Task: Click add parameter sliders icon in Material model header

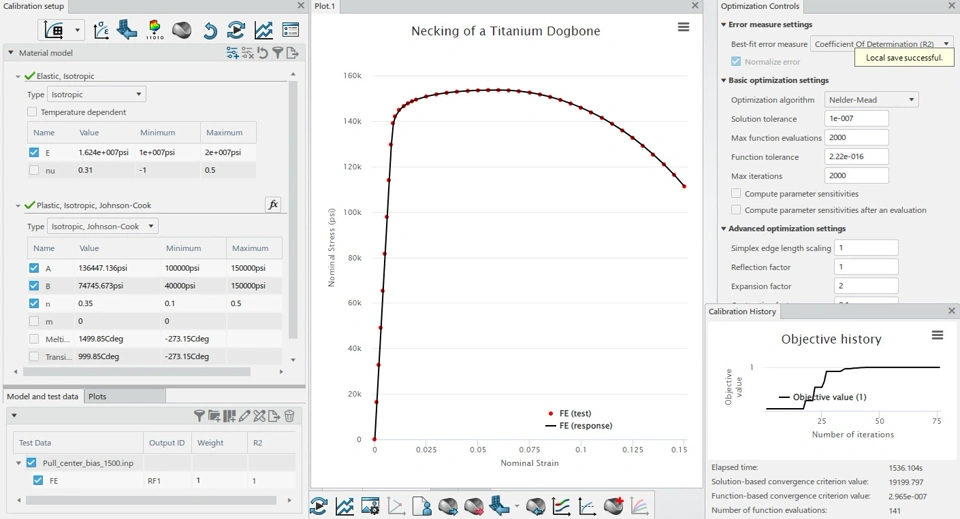Action: (x=233, y=53)
